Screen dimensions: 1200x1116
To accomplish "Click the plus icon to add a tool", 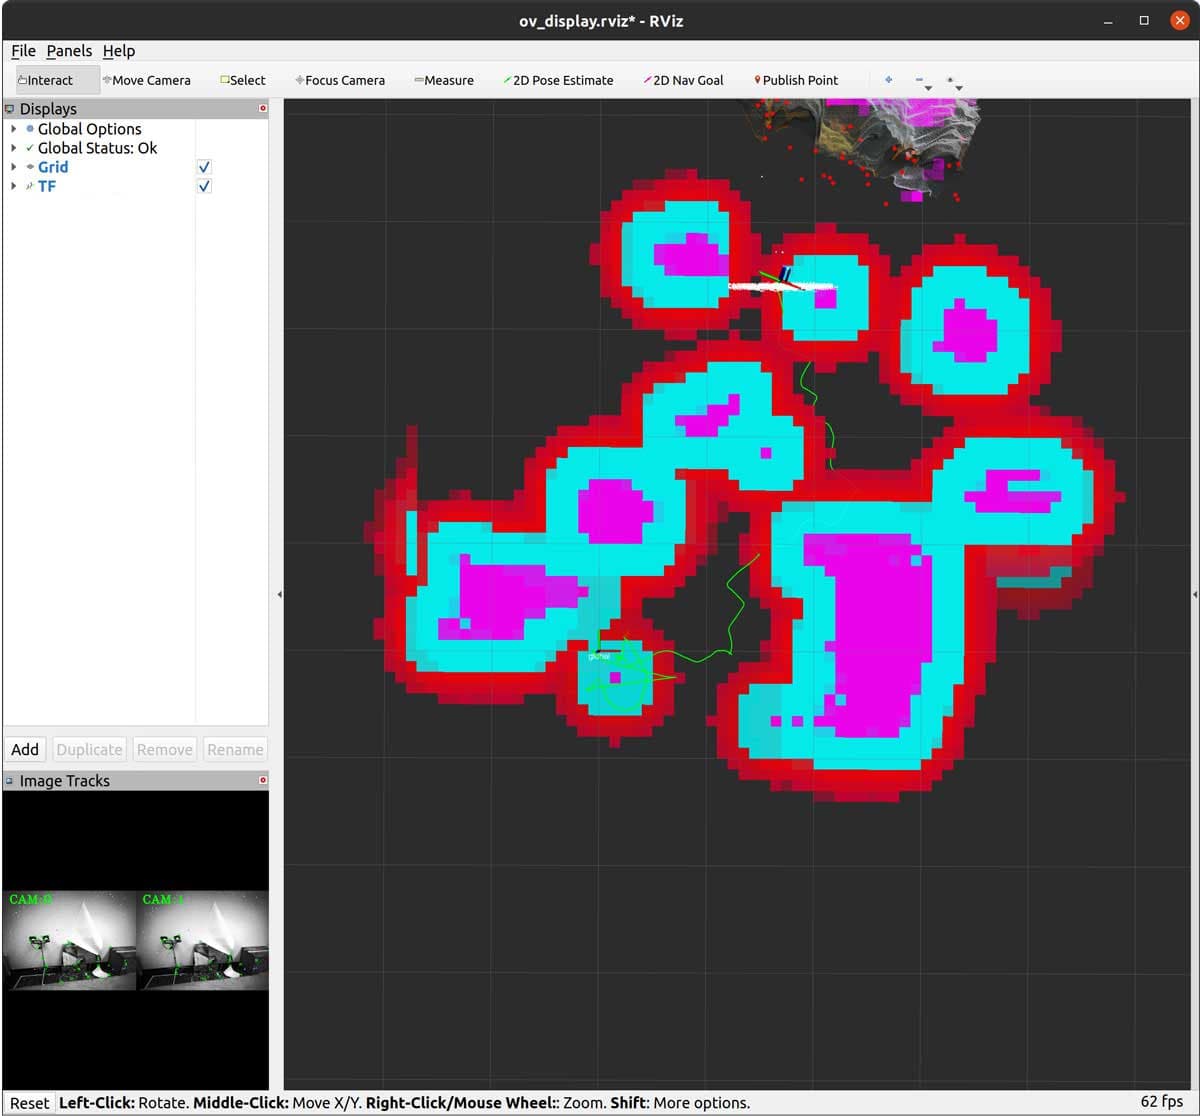I will tap(888, 79).
